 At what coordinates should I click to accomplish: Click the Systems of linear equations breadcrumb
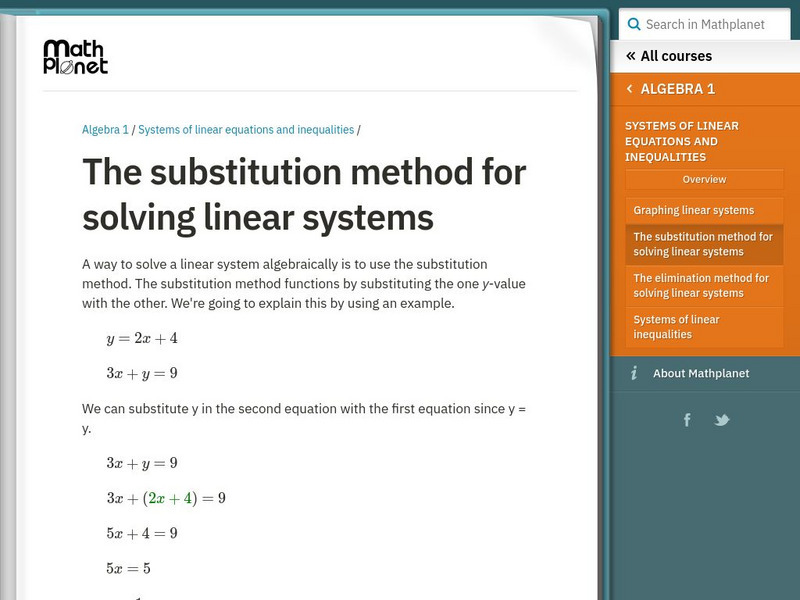click(x=246, y=130)
